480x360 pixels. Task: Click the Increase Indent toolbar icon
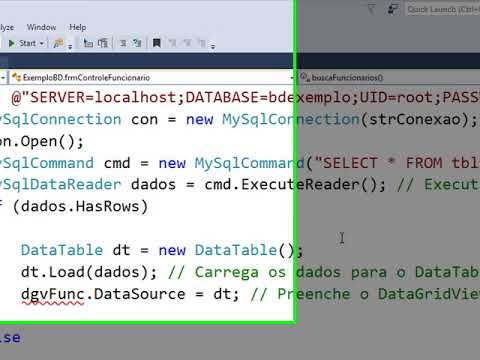(x=103, y=43)
